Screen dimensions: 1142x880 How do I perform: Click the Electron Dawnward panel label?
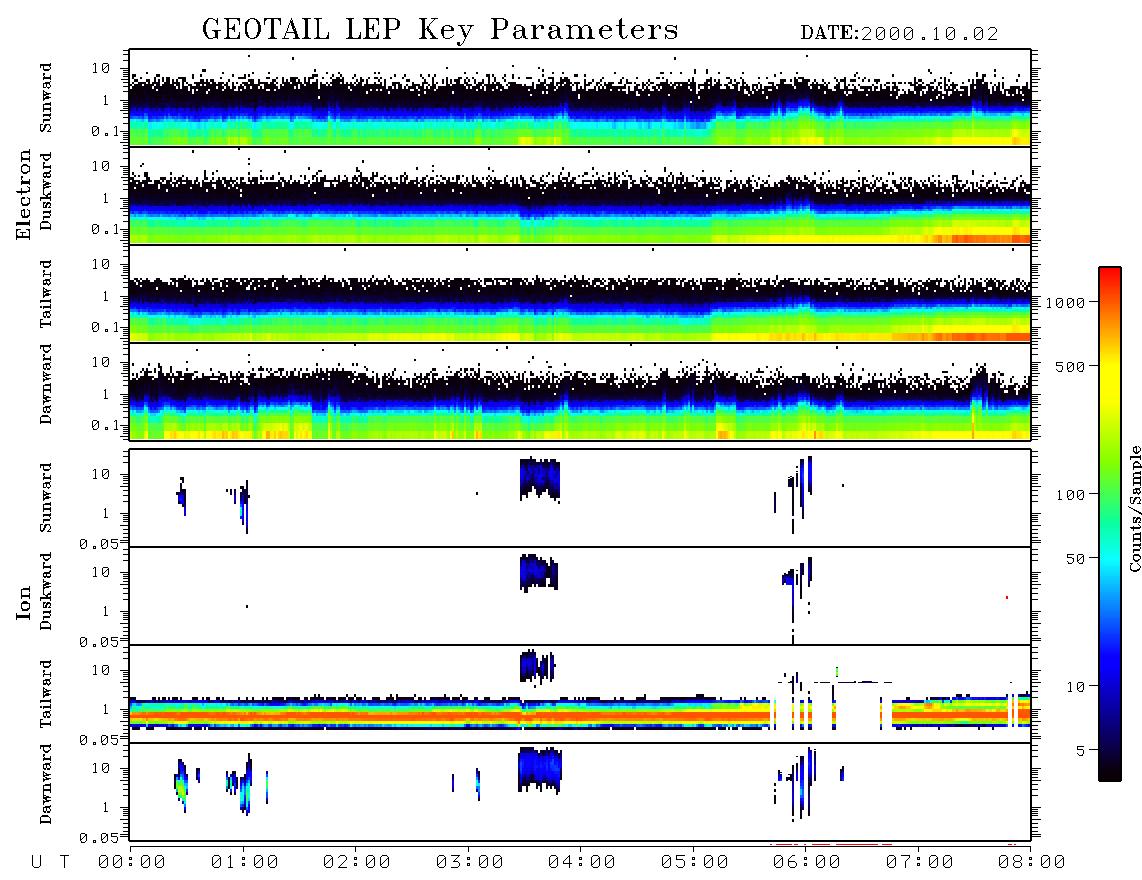(46, 384)
